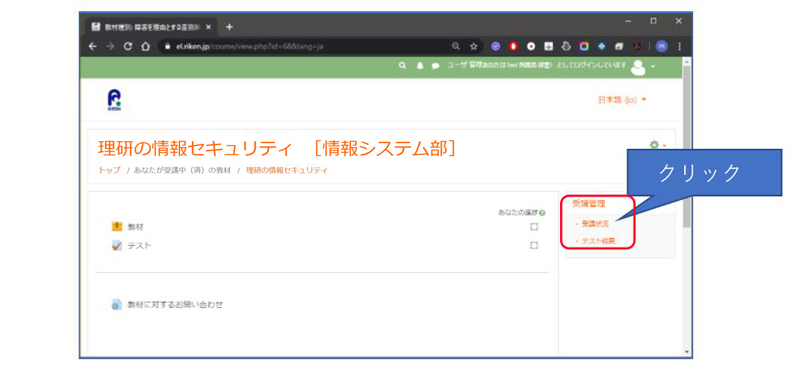The image size is (789, 374).
Task: Close the current browser tab
Action: tap(208, 27)
